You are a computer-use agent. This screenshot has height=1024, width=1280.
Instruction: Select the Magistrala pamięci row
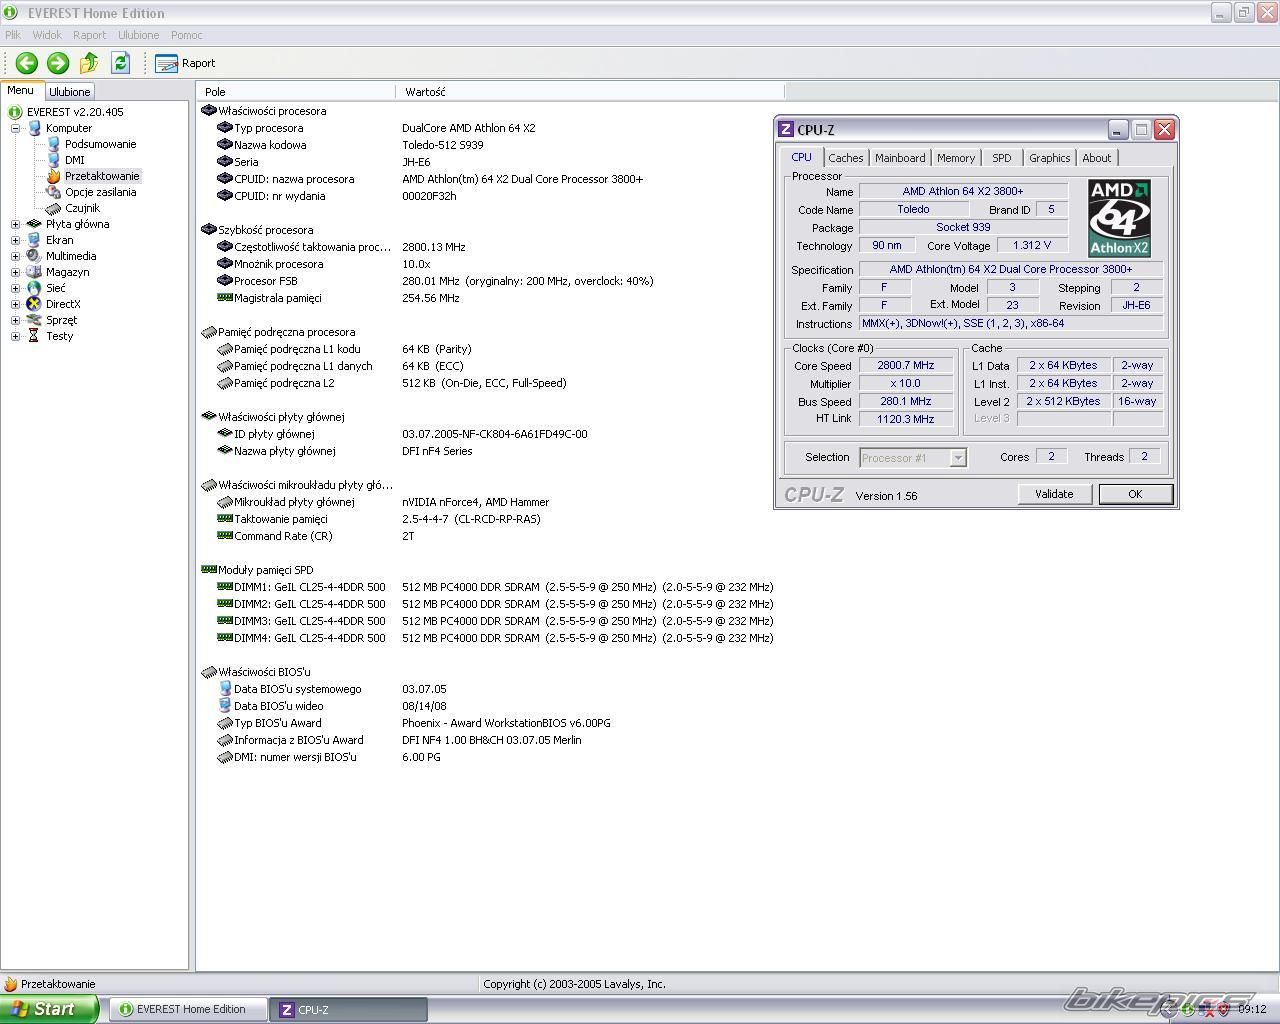tap(338, 298)
